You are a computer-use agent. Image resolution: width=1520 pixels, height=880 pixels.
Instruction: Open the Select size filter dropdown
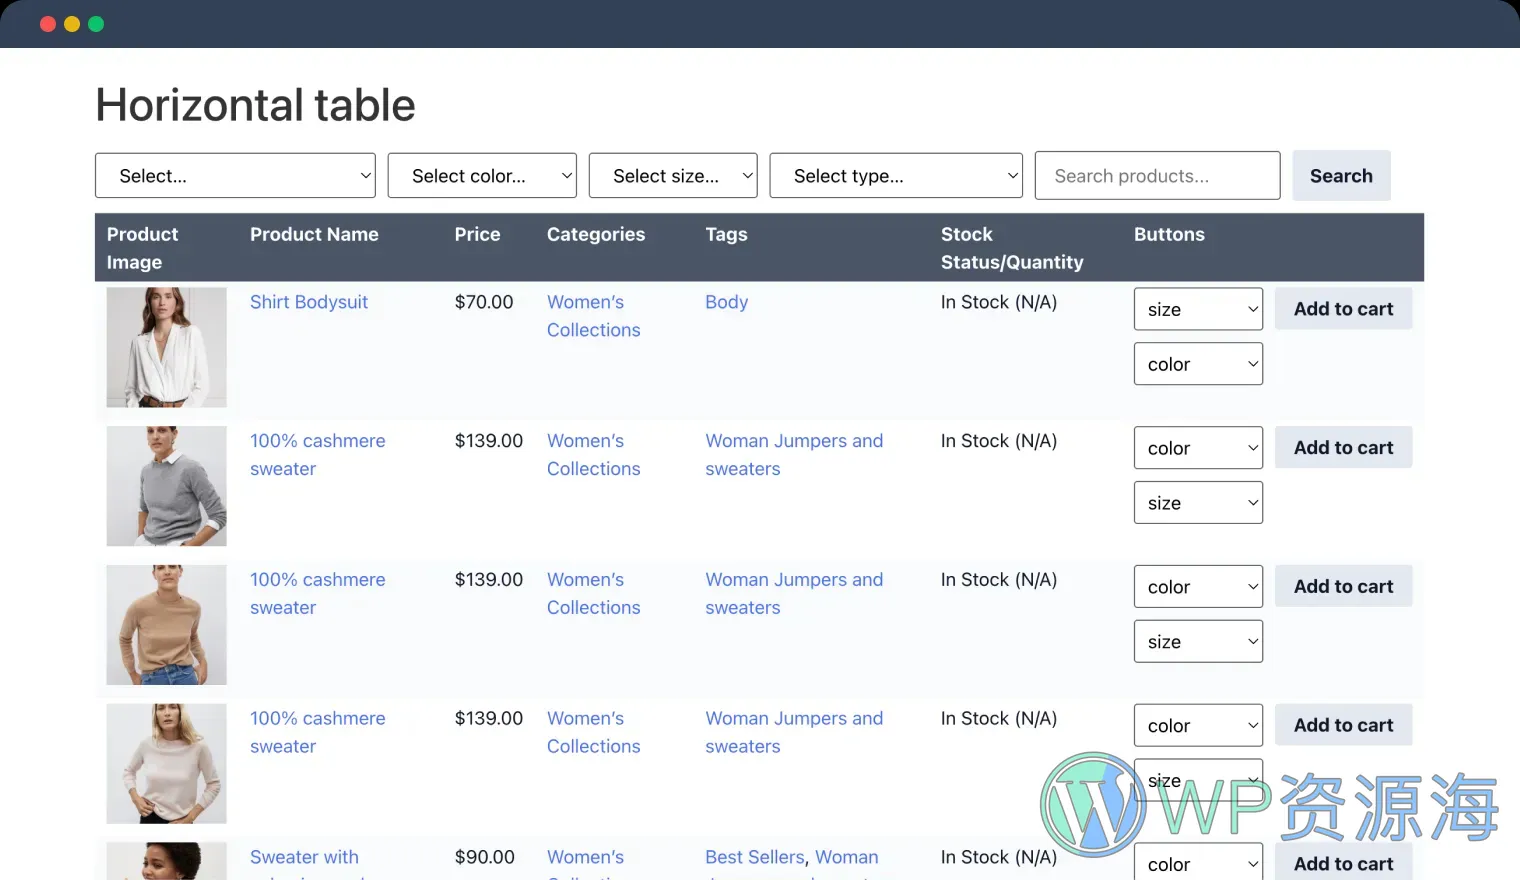(x=672, y=176)
